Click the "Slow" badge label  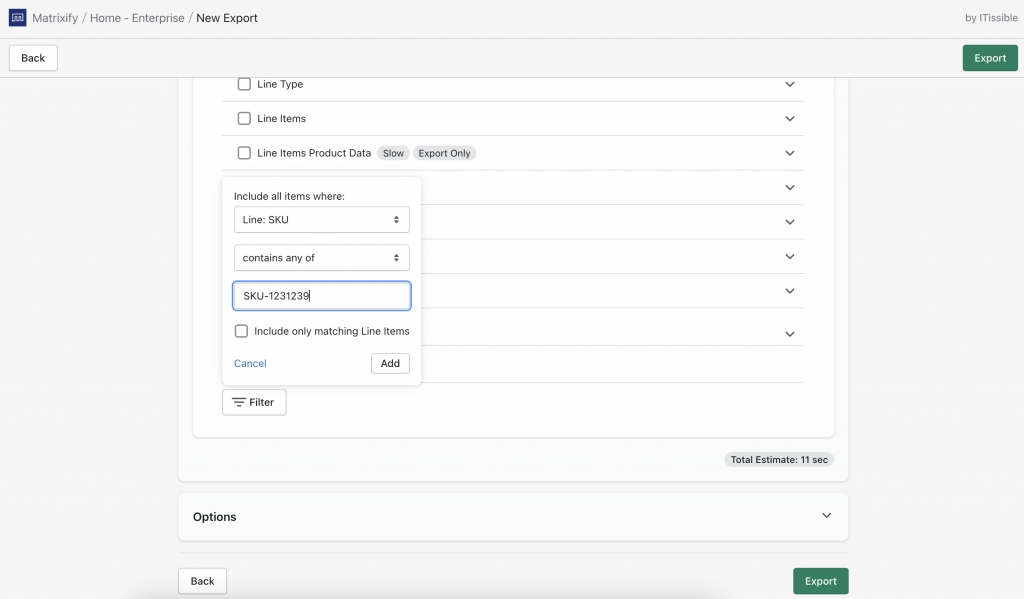pyautogui.click(x=392, y=153)
